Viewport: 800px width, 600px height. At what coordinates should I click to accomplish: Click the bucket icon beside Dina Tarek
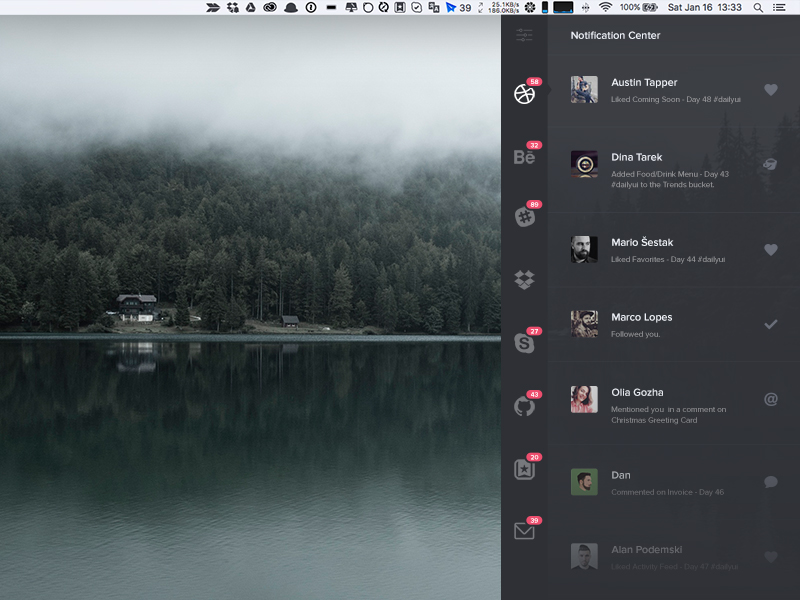tap(770, 164)
